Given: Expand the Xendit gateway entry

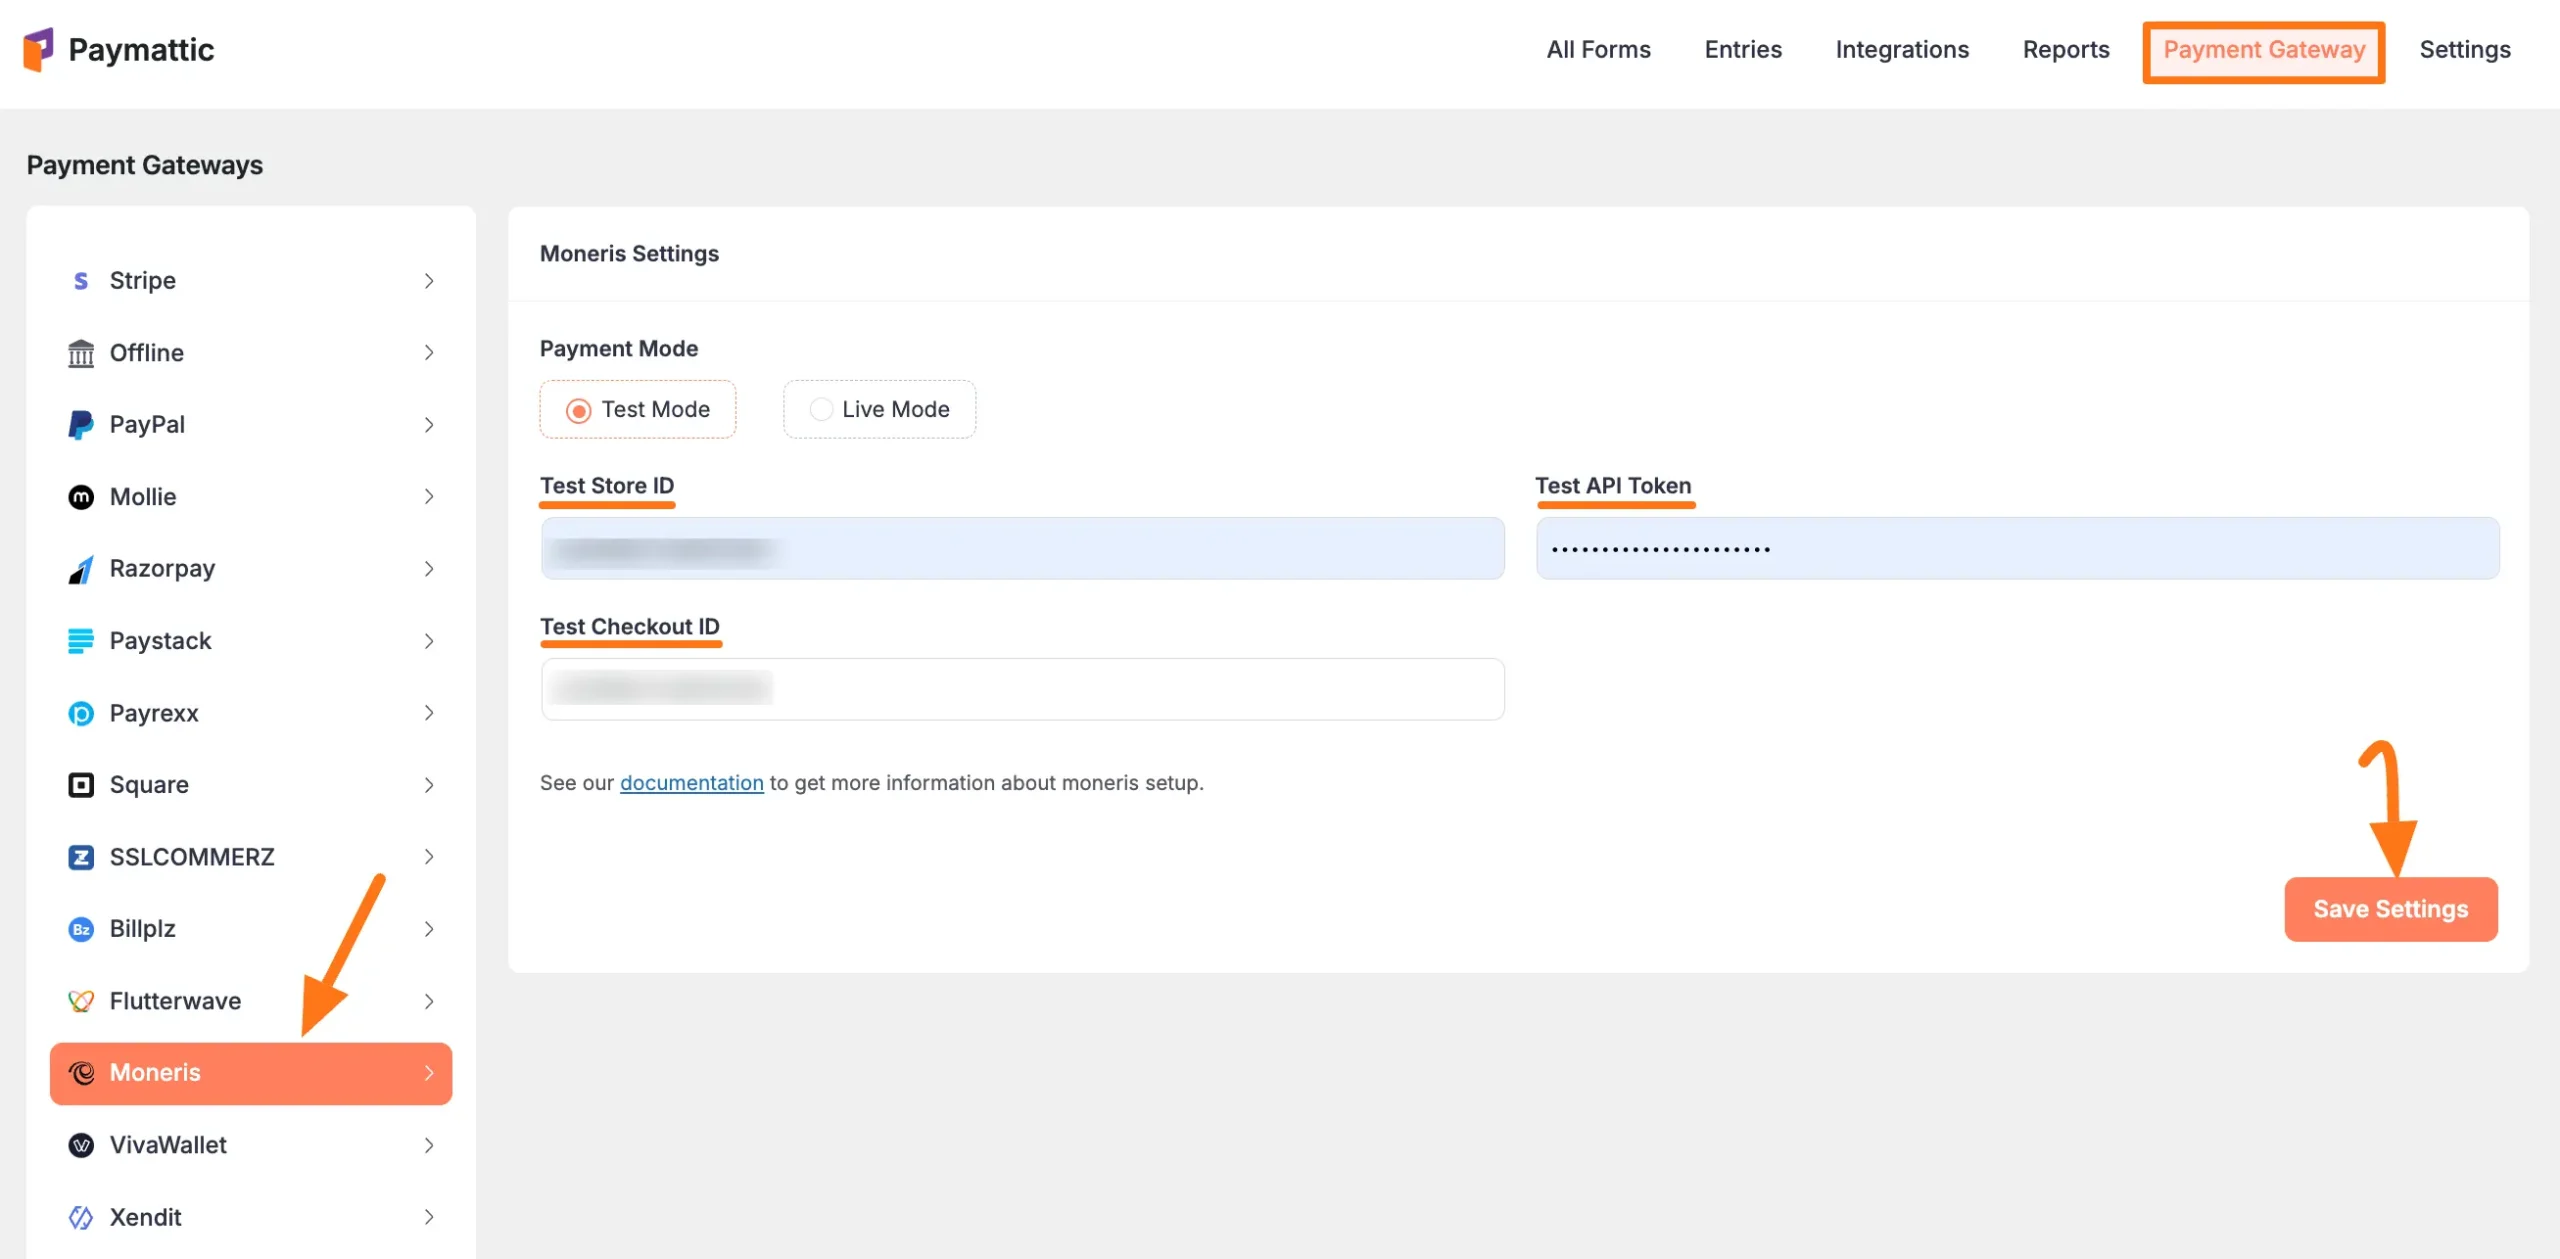Looking at the screenshot, I should click(430, 1217).
